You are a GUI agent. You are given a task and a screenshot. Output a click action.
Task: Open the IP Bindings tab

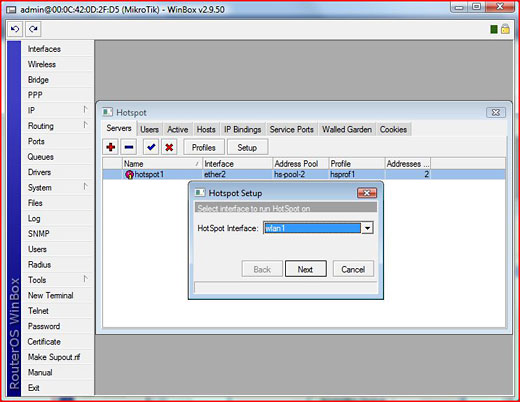click(x=243, y=129)
